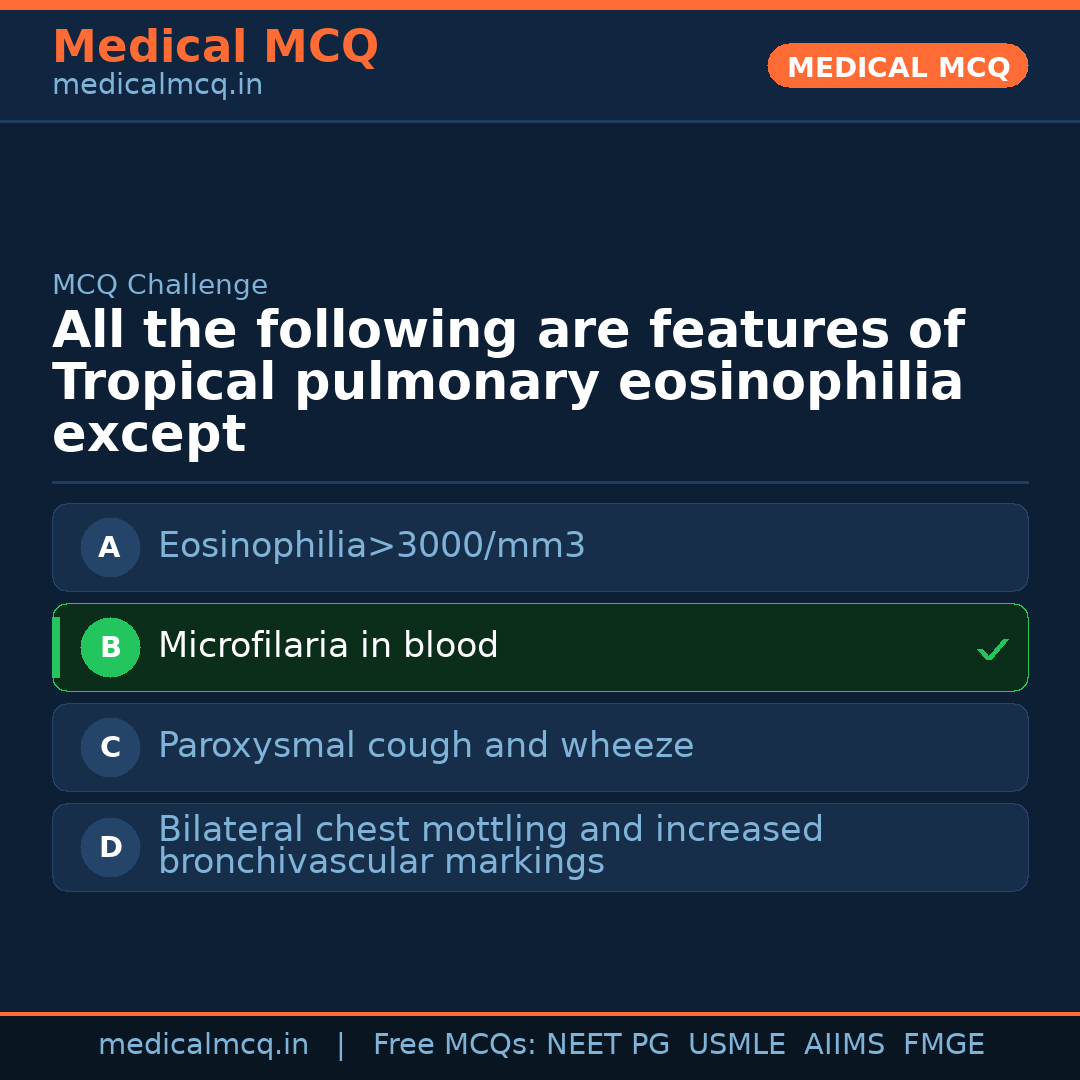This screenshot has width=1080, height=1080.
Task: Select the "Eosinophilia>3000/mm3" answer text
Action: [x=371, y=546]
